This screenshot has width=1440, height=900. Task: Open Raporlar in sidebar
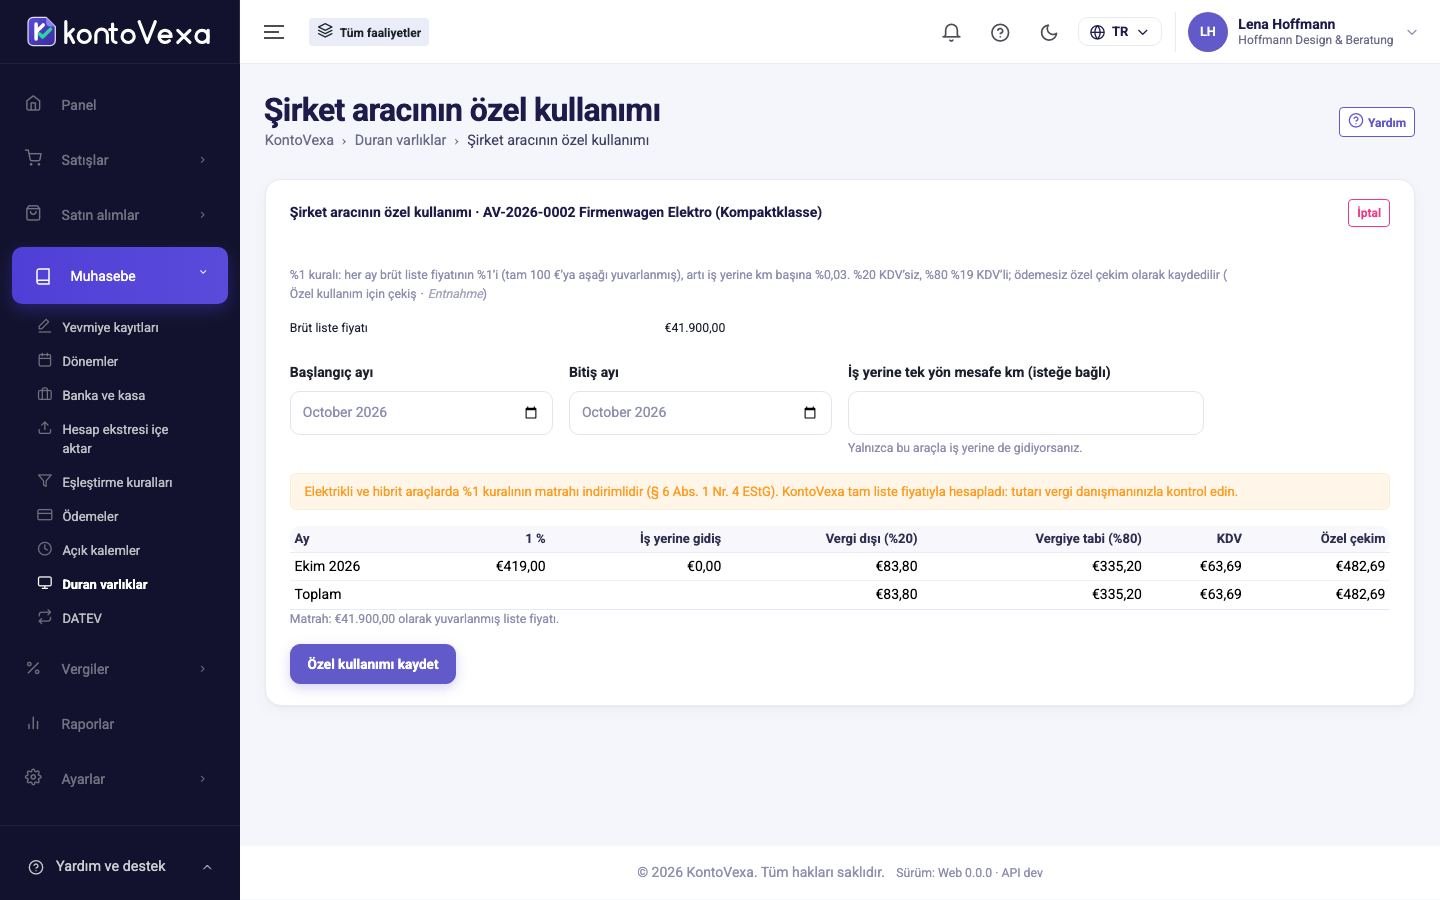120,724
